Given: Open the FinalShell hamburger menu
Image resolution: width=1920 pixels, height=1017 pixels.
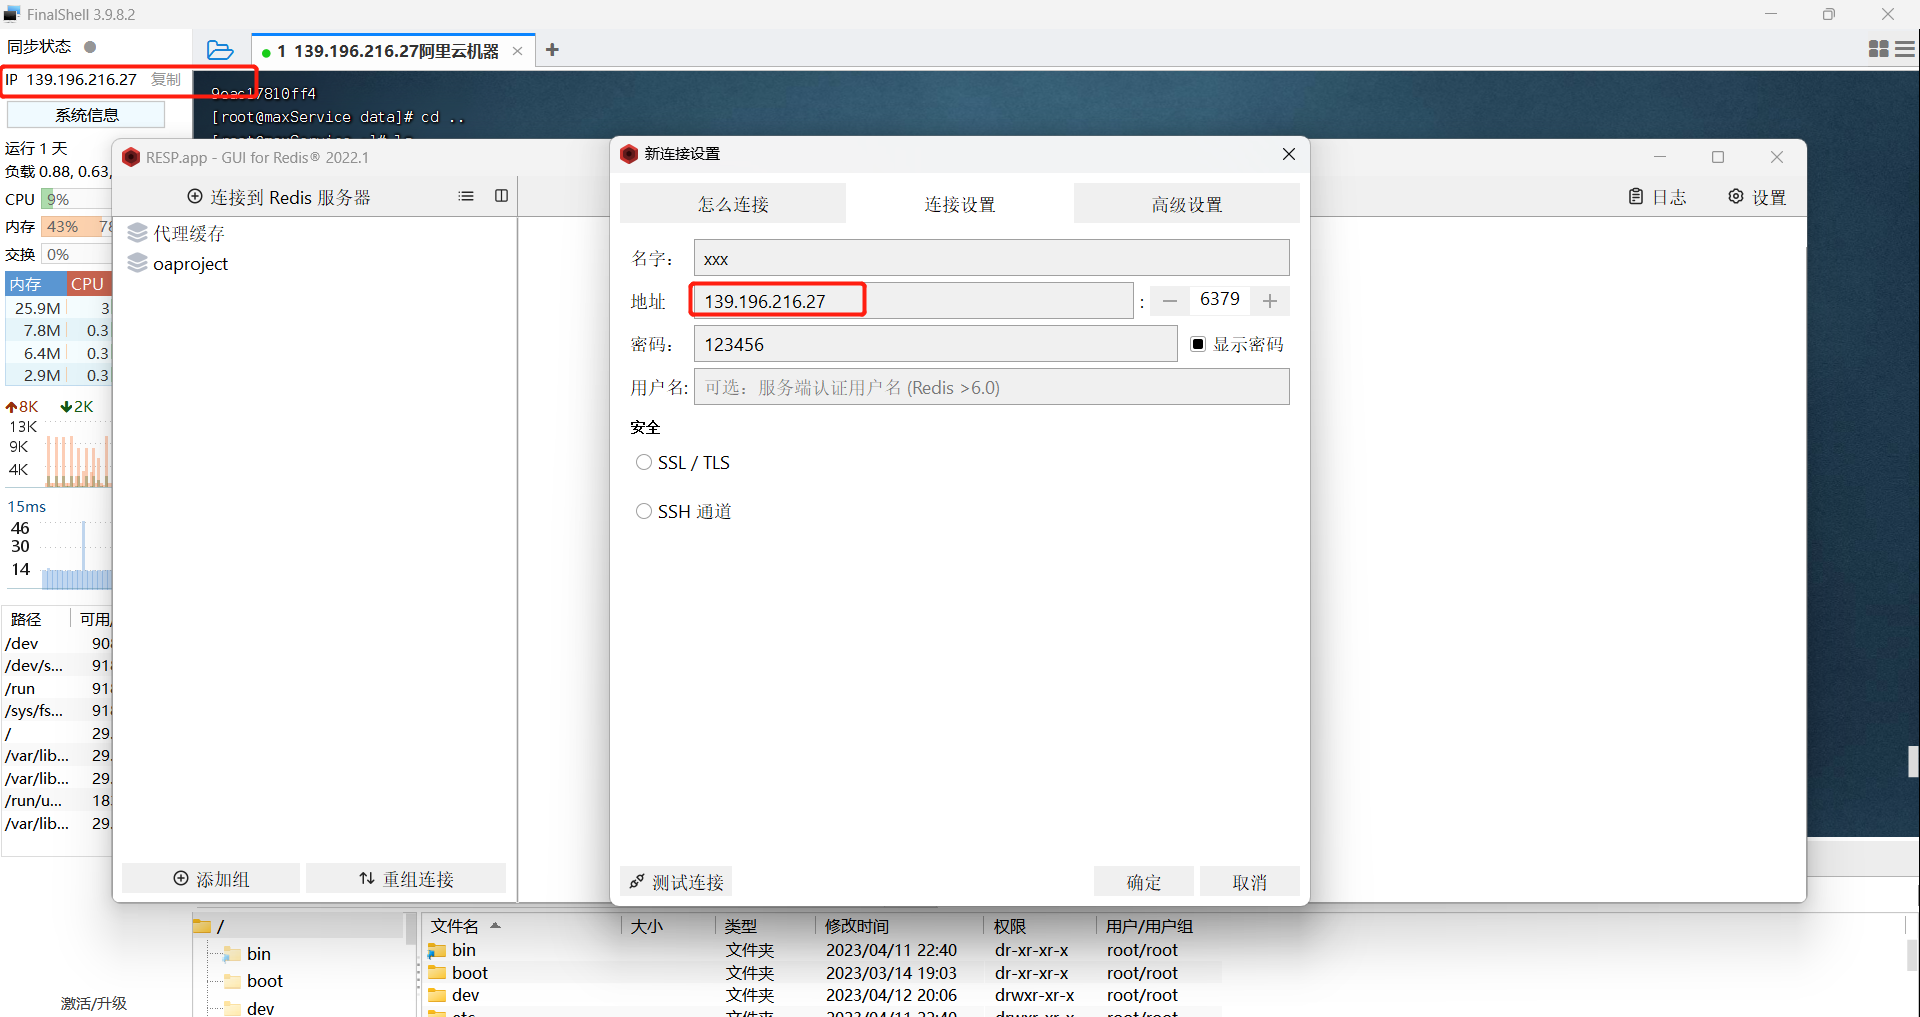Looking at the screenshot, I should pos(1906,49).
